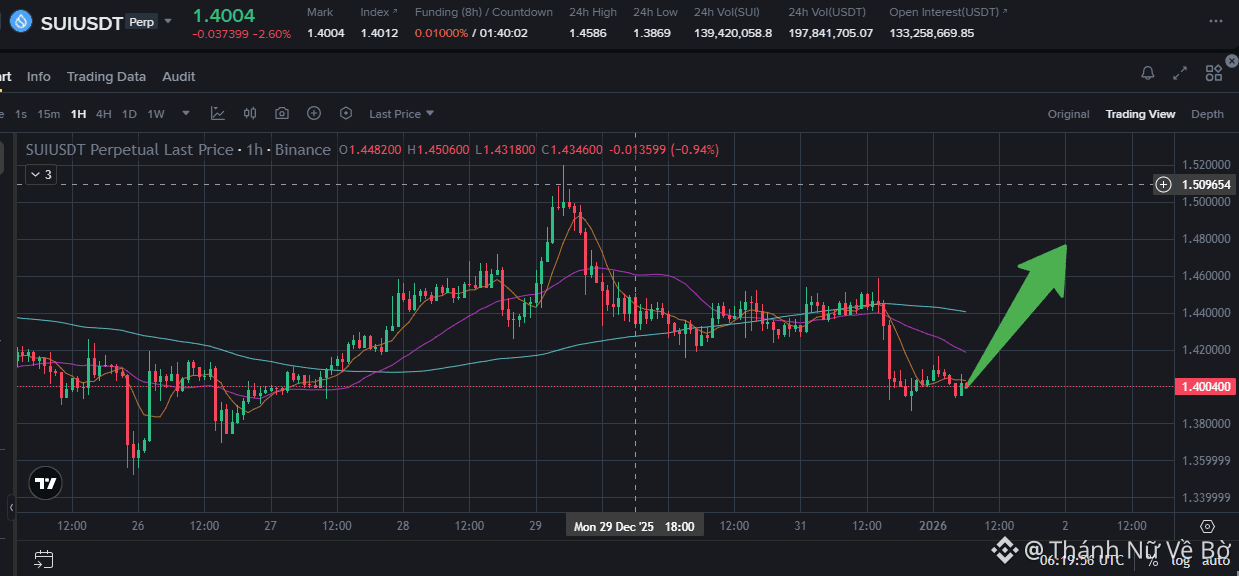1239x576 pixels.
Task: Click the 06:19:56 UTC timezone clock
Action: coord(1080,561)
